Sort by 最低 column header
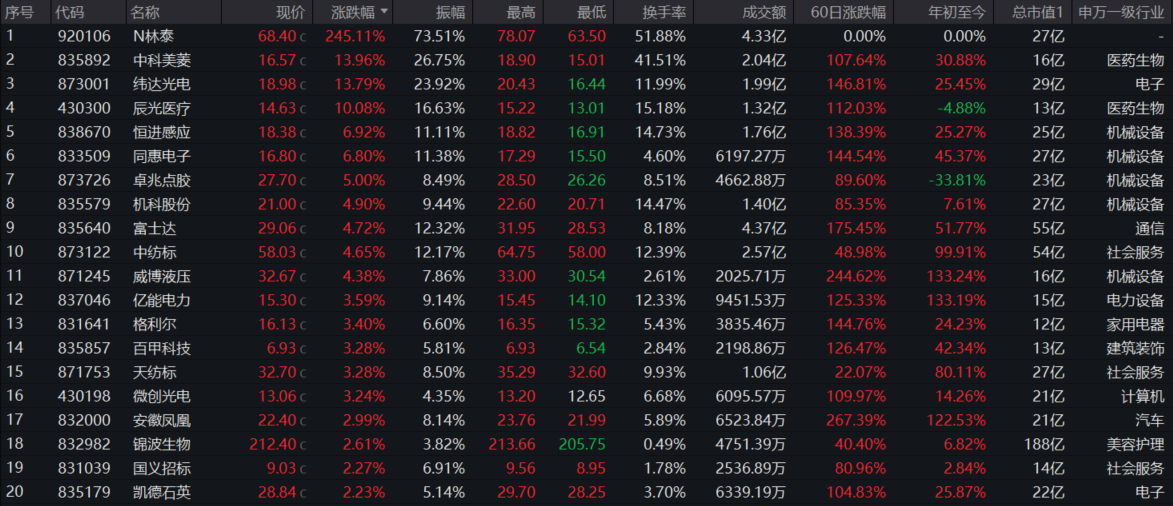This screenshot has width=1173, height=506. 592,12
